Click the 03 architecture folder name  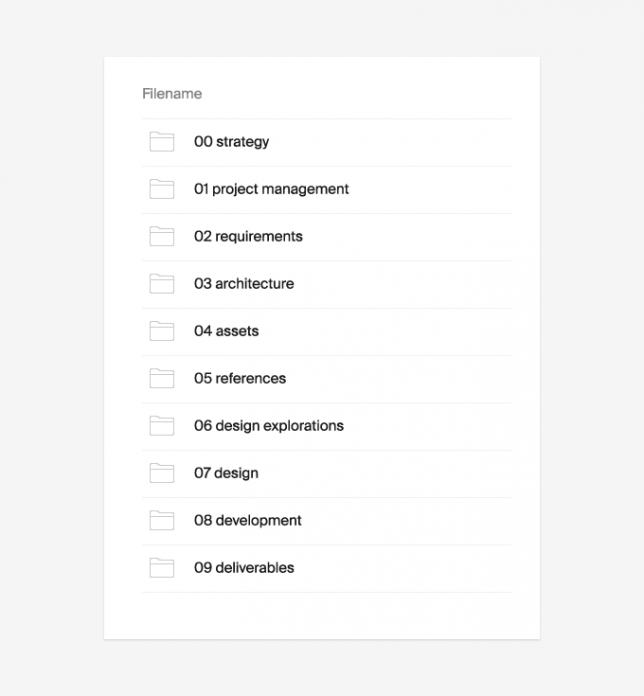(244, 284)
